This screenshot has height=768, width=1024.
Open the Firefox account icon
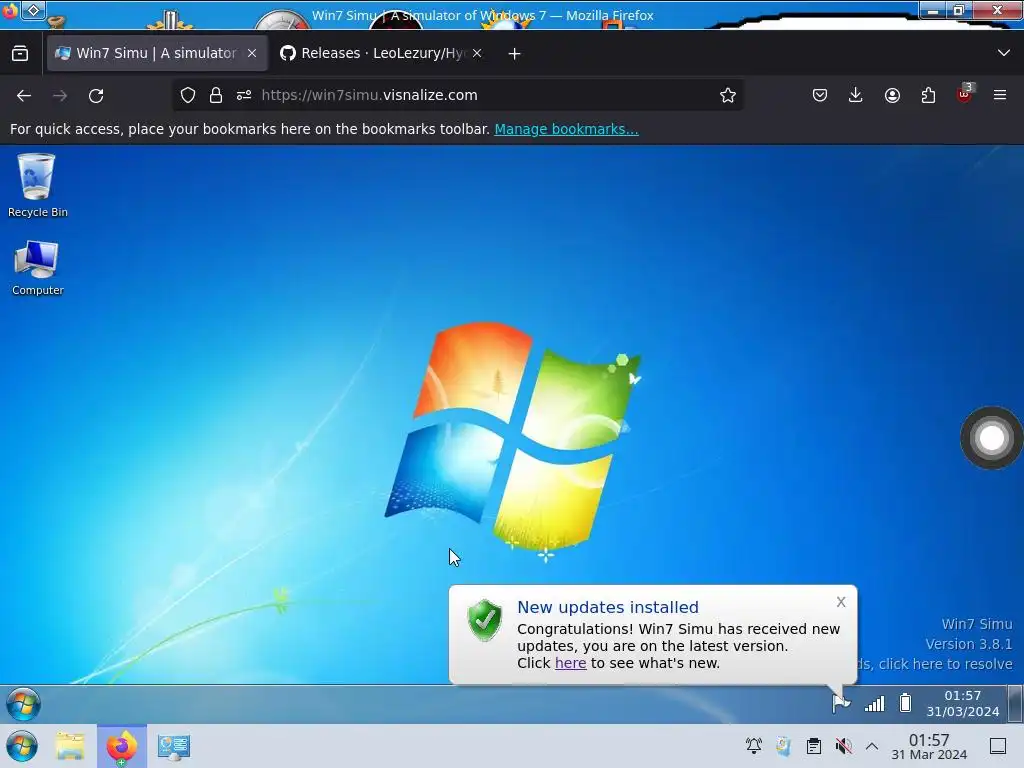892,95
